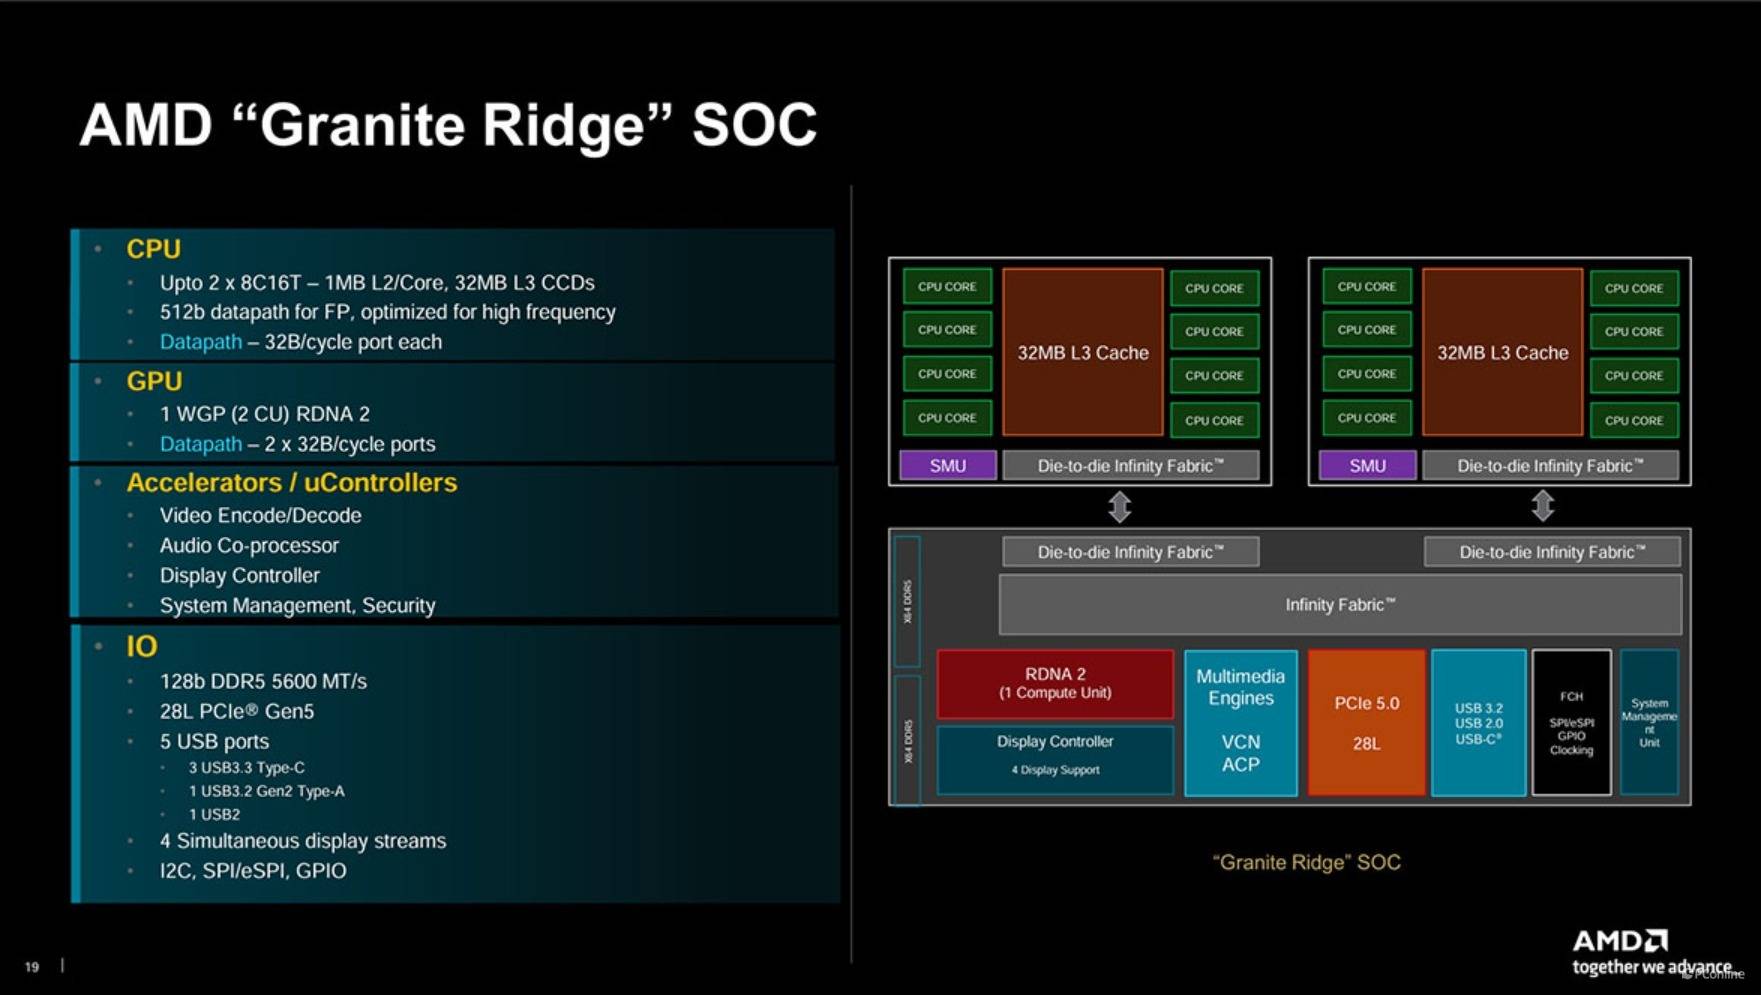The image size is (1761, 995).
Task: Click the wide Infinity Fabric bar
Action: click(x=1340, y=605)
